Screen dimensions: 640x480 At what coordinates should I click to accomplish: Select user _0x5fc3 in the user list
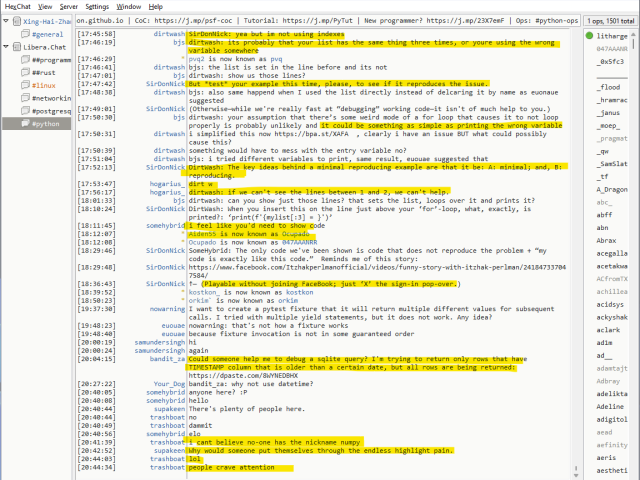(x=610, y=62)
